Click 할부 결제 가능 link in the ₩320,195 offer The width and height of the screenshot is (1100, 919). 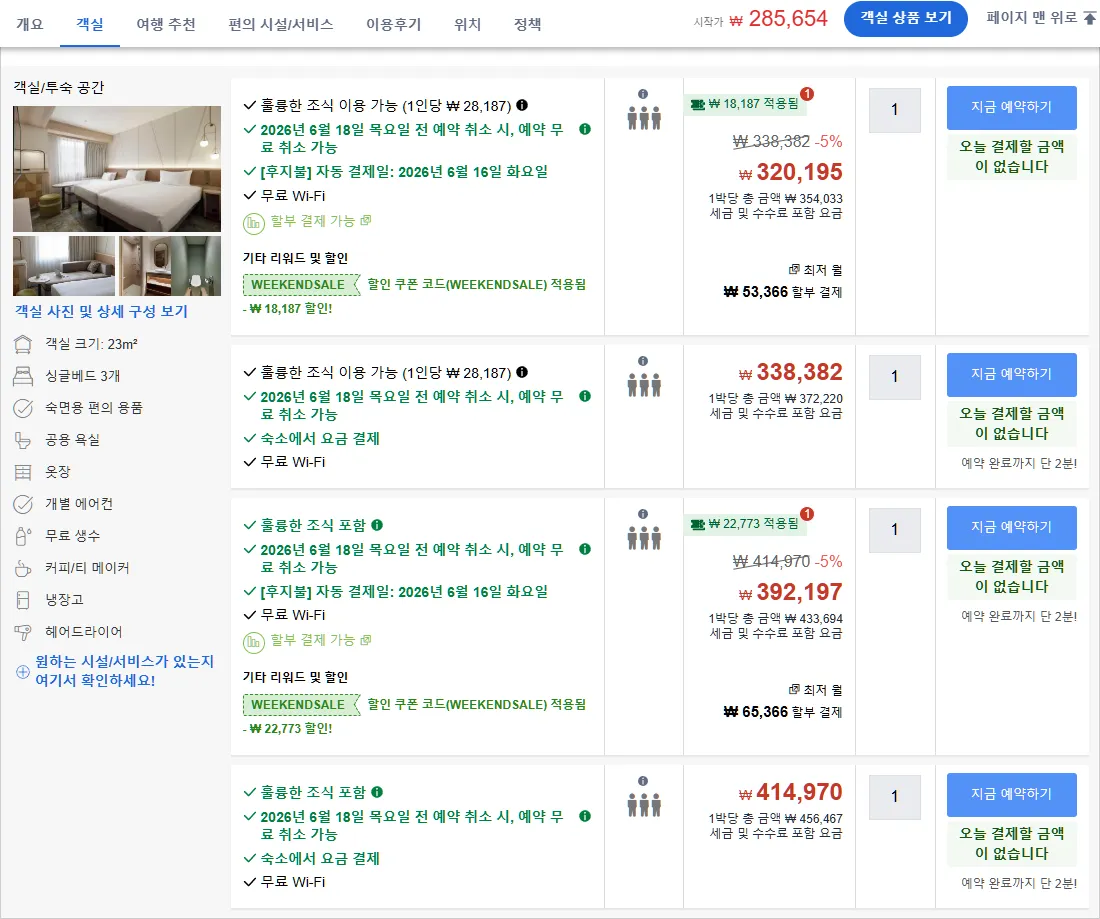click(320, 221)
